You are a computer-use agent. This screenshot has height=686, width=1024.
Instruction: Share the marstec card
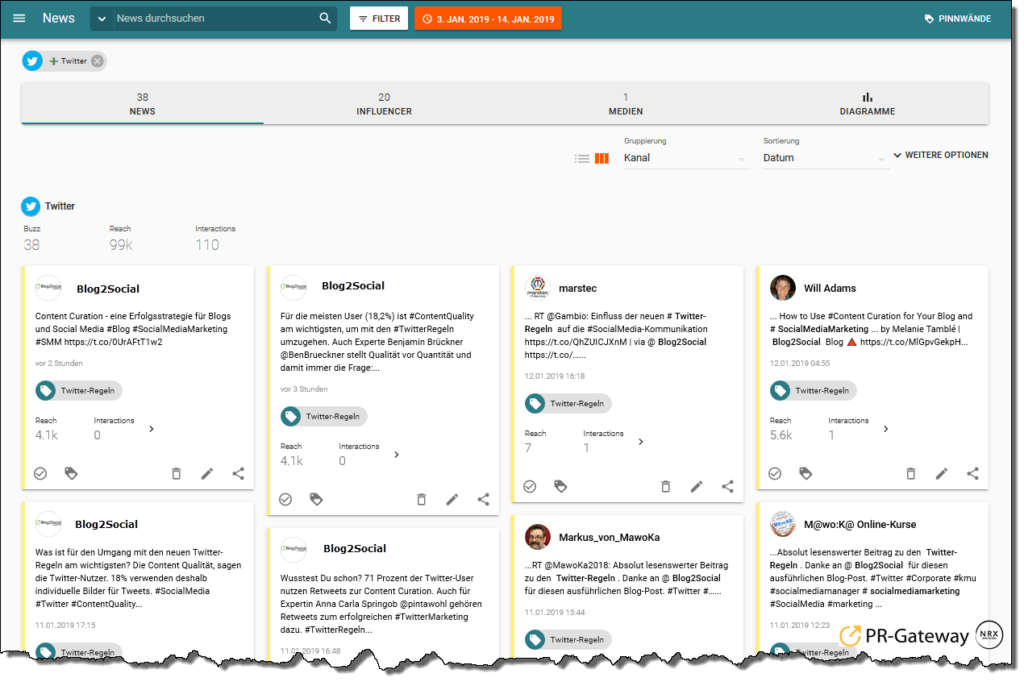click(x=728, y=487)
